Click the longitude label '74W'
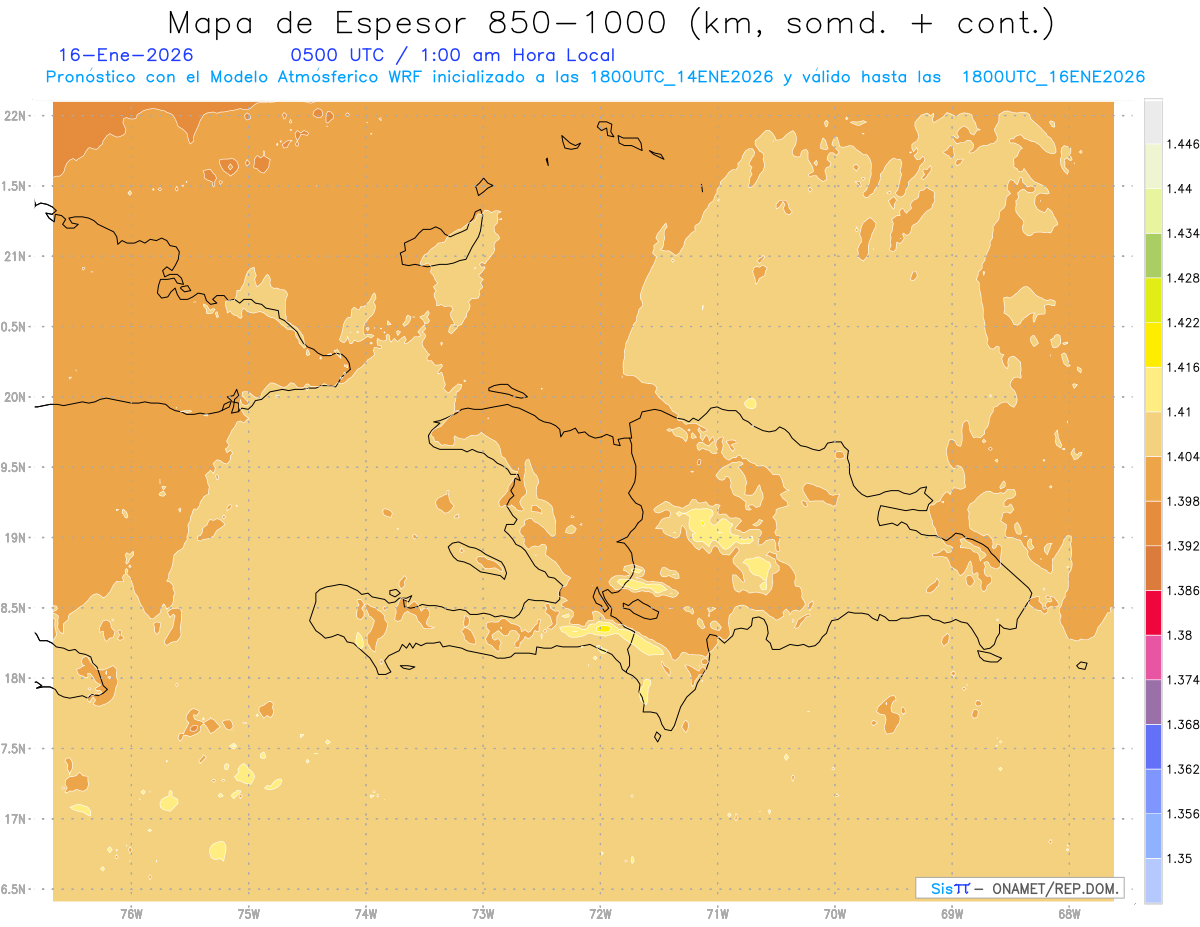Image resolution: width=1200 pixels, height=927 pixels. pos(365,914)
